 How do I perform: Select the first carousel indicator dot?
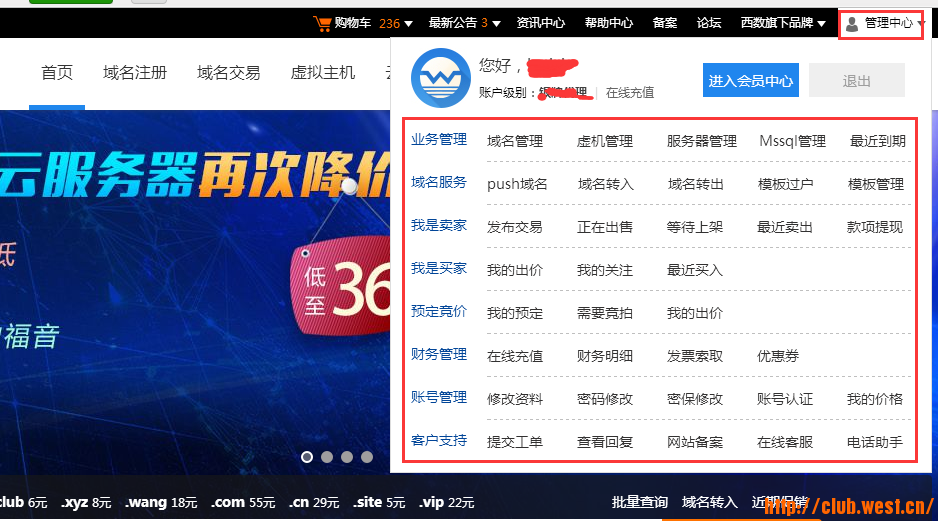pos(307,457)
